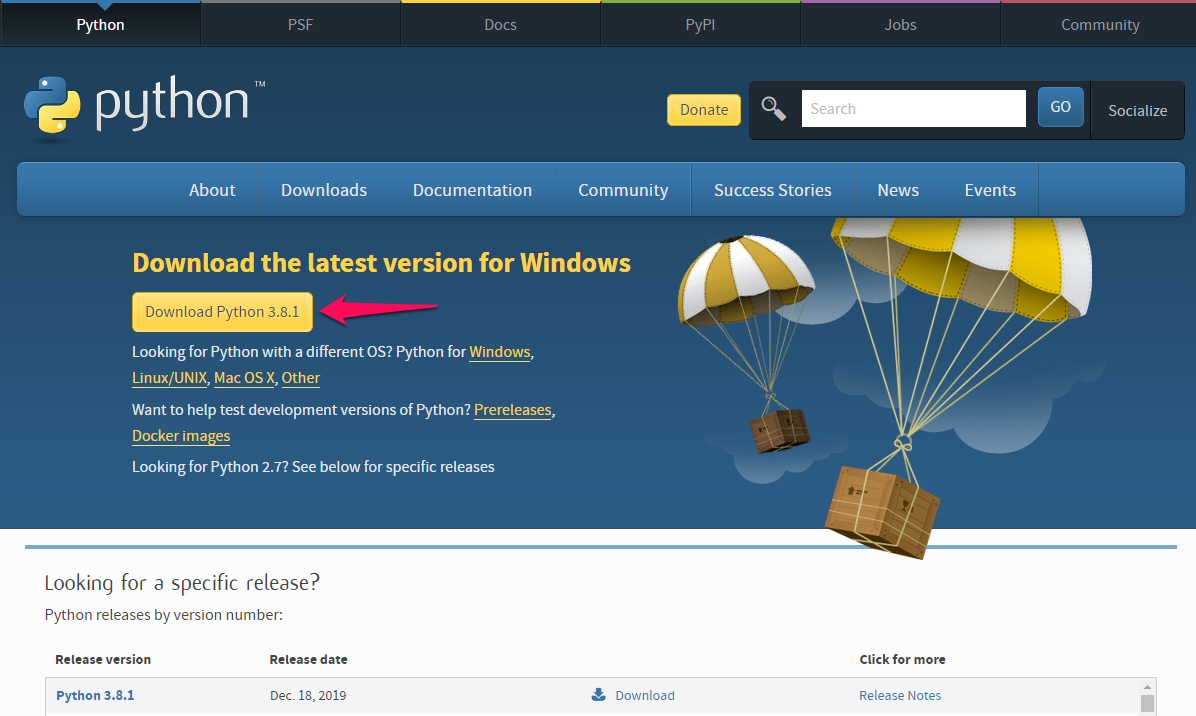Image resolution: width=1196 pixels, height=716 pixels.
Task: Open the Downloads navigation menu
Action: pos(324,190)
